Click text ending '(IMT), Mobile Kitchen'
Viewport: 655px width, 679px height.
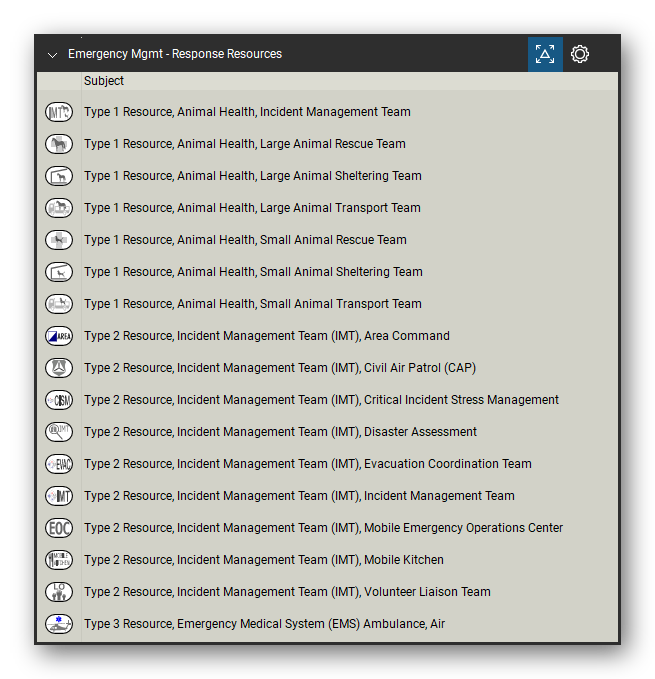[264, 560]
